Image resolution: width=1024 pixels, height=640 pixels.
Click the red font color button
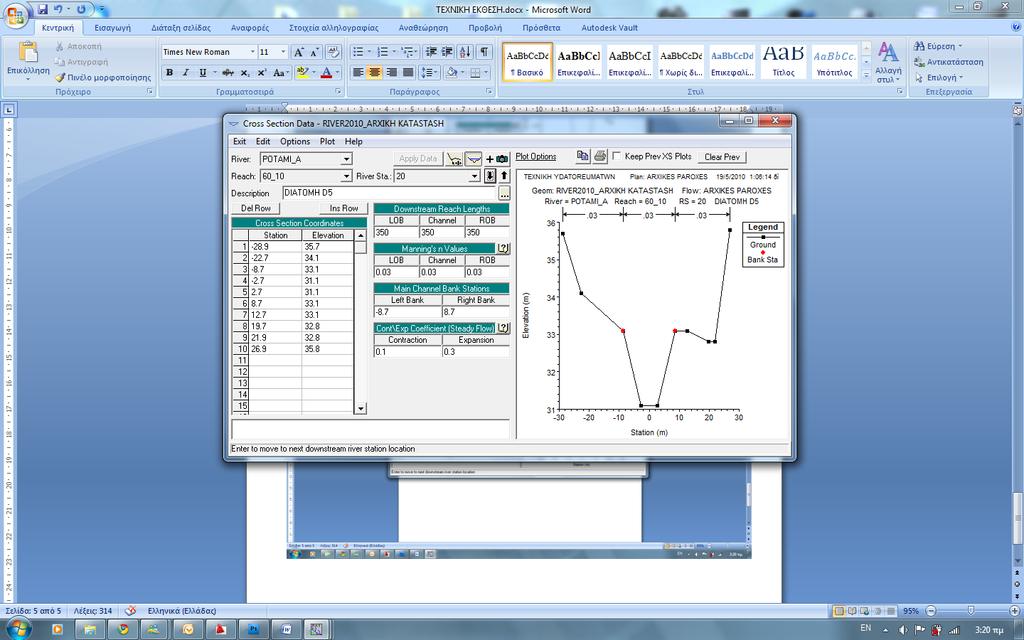coord(327,72)
